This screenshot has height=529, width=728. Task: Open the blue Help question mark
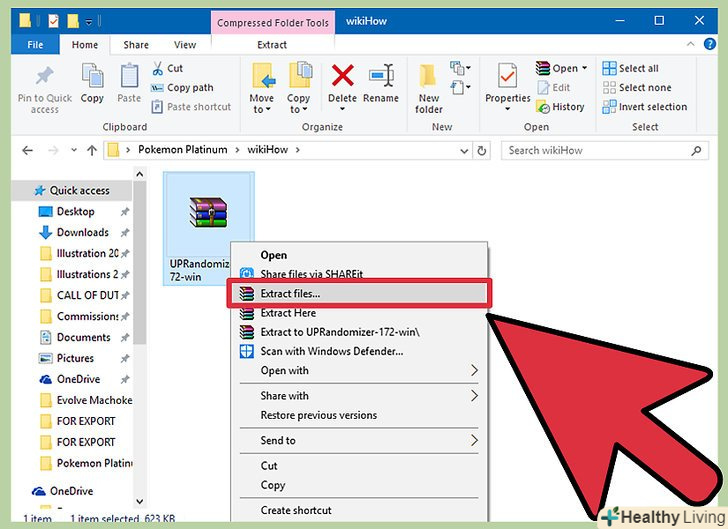709,44
